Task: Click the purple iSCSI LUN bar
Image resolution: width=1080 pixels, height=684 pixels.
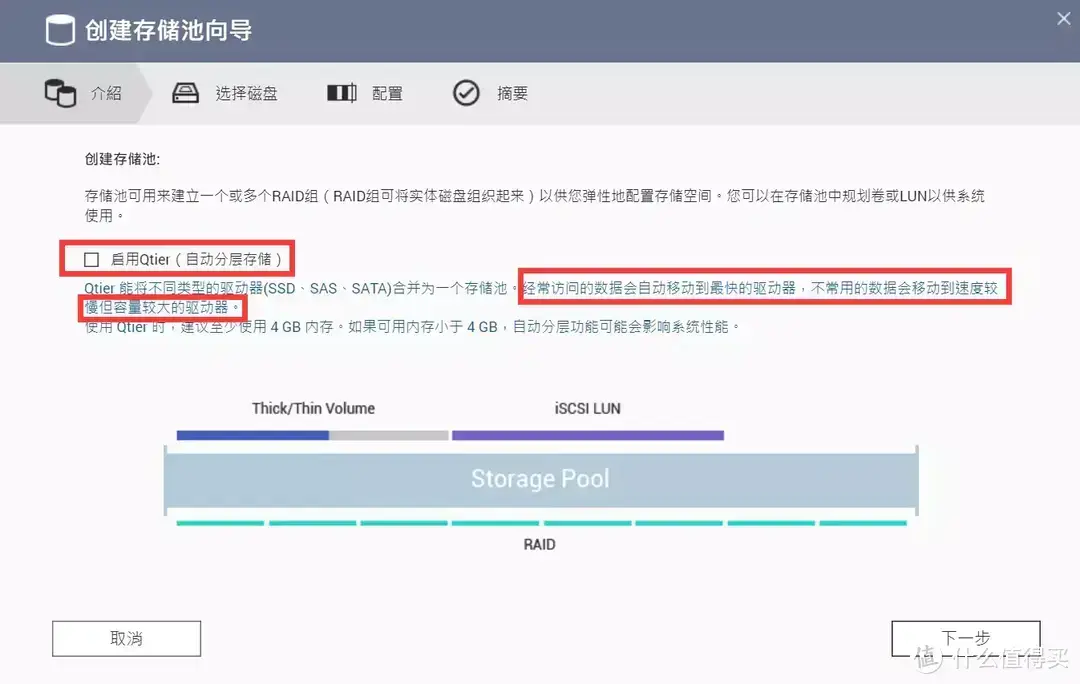Action: tap(588, 434)
